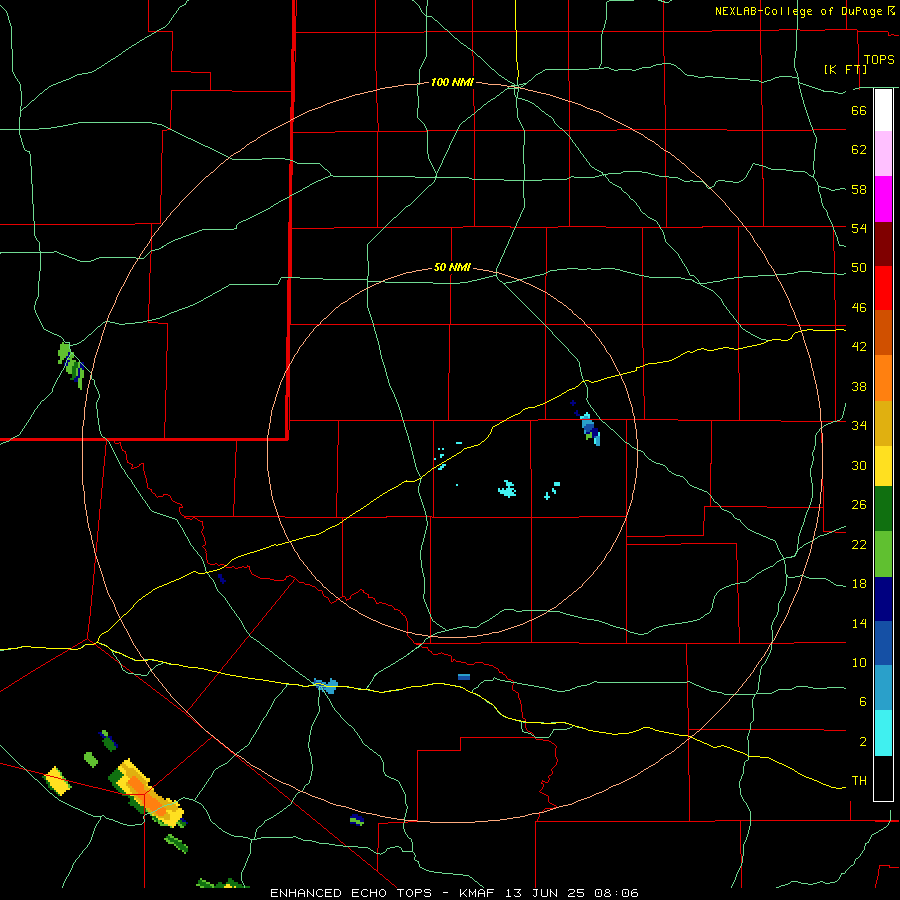
Task: Click the navy legend swatch near 18
Action: 883,599
